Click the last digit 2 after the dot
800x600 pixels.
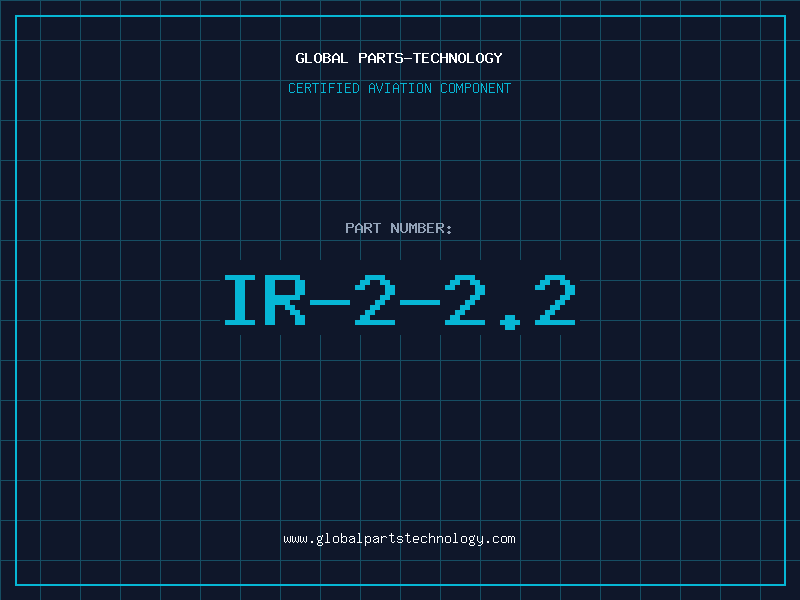click(x=555, y=300)
